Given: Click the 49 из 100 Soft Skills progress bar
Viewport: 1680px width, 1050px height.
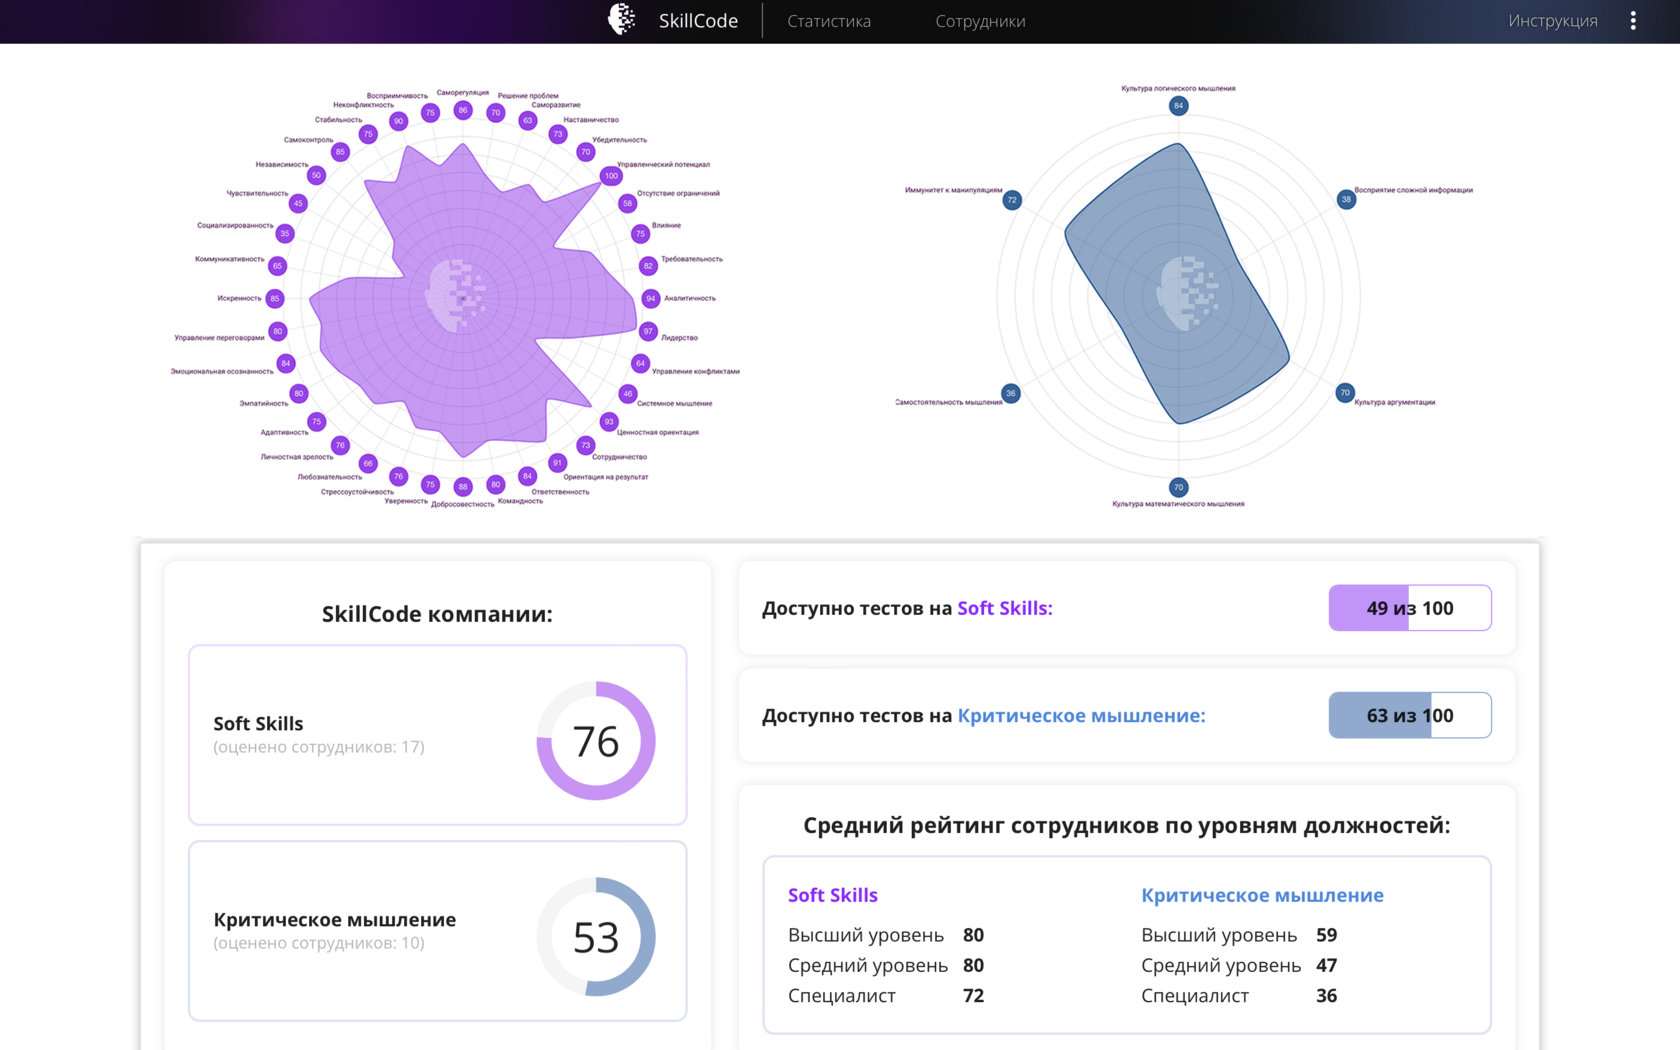Looking at the screenshot, I should (x=1410, y=608).
